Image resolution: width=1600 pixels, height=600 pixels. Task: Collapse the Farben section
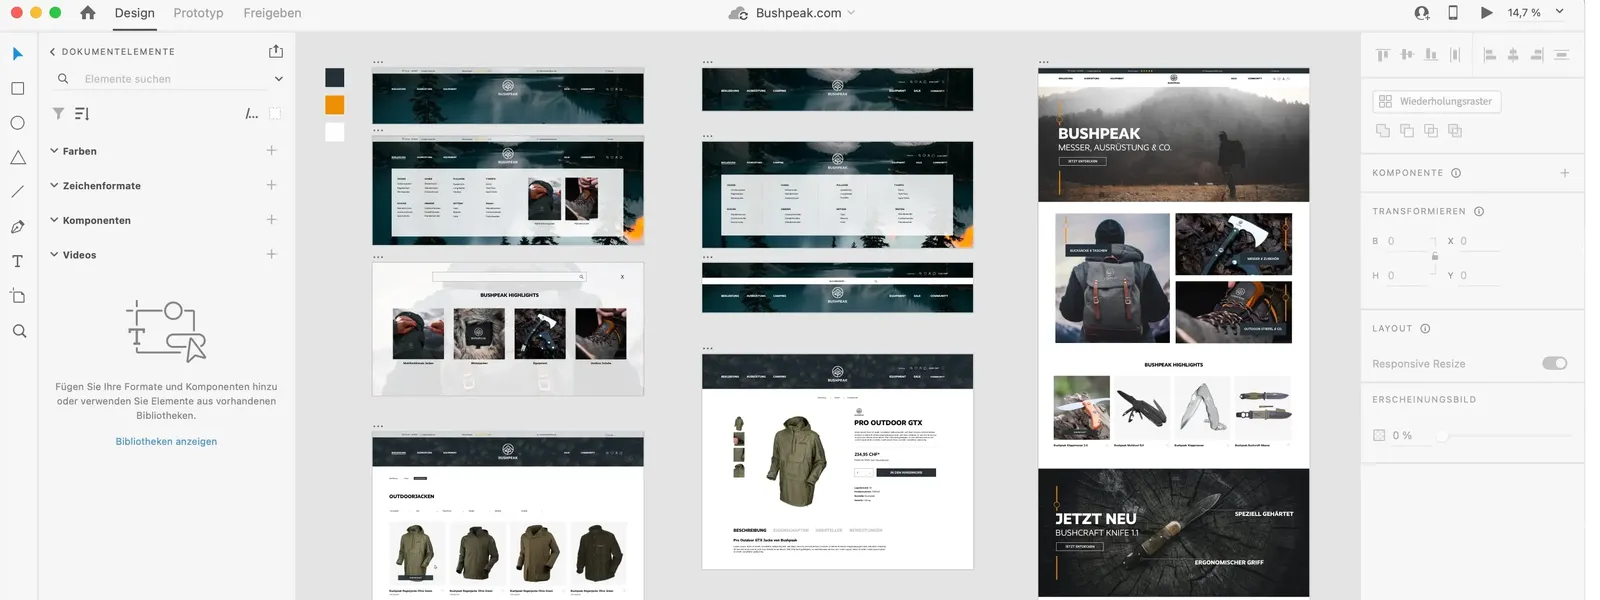click(54, 151)
